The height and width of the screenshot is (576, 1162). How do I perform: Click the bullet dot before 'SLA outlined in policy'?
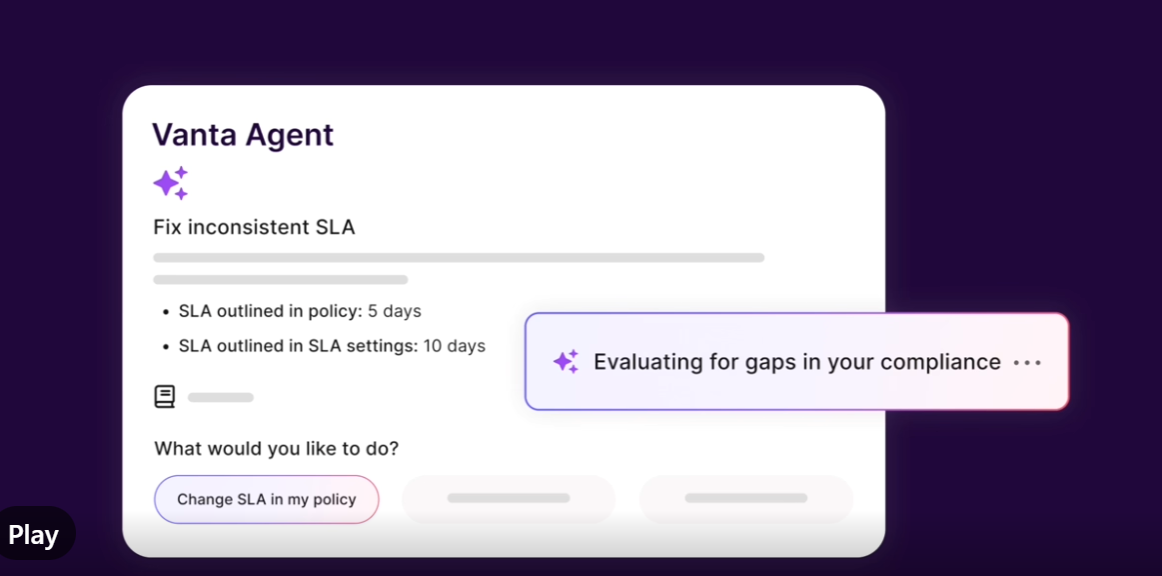[165, 312]
